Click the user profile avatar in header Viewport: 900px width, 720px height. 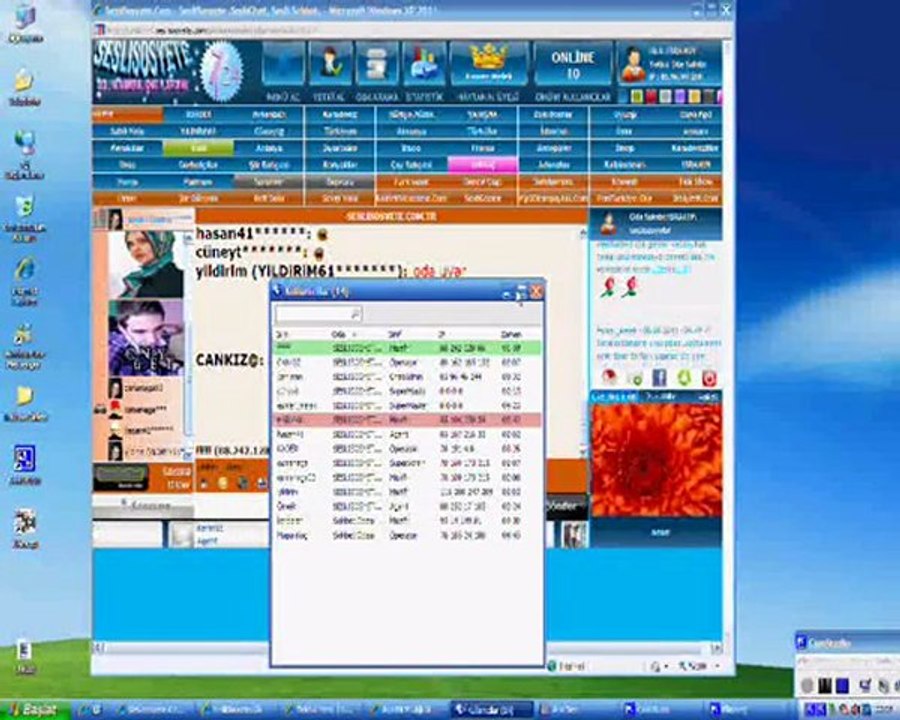click(x=633, y=64)
